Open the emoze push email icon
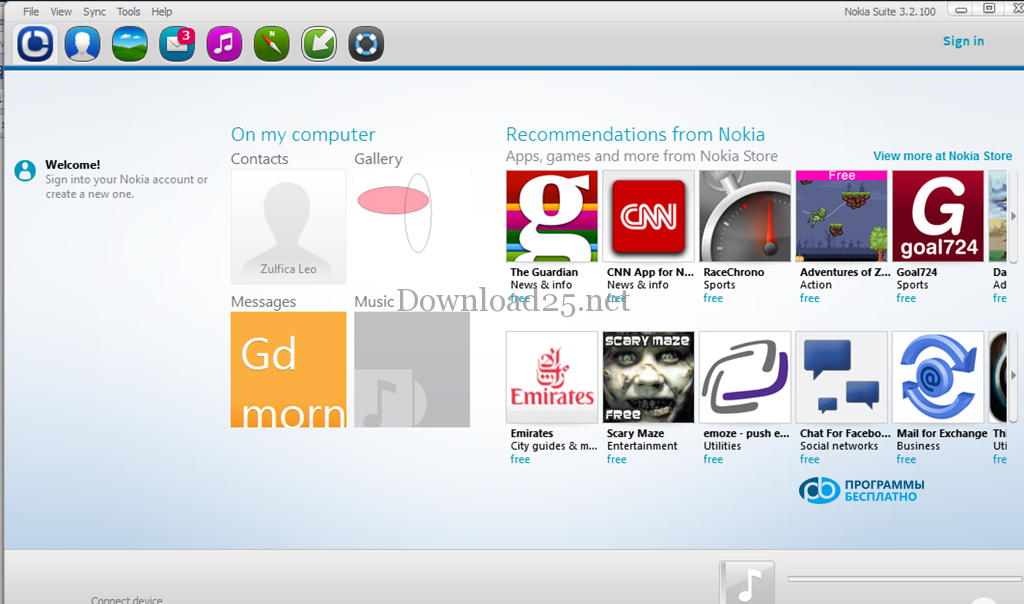This screenshot has width=1024, height=604. click(x=745, y=377)
